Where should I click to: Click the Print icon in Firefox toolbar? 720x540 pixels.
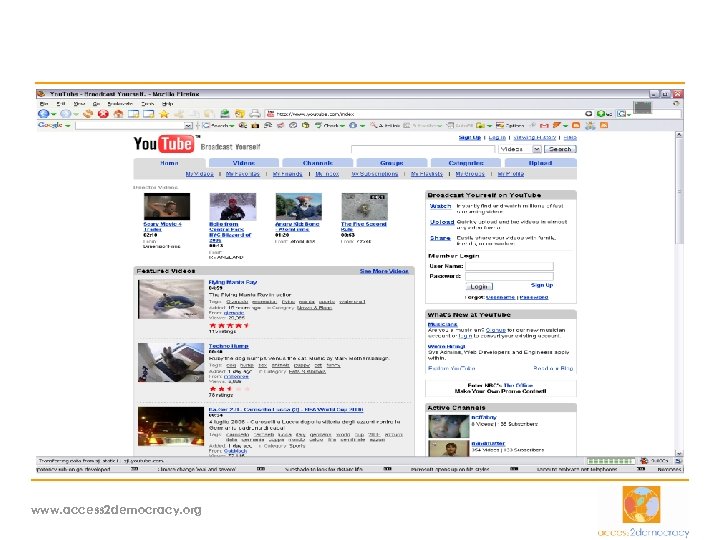(255, 113)
